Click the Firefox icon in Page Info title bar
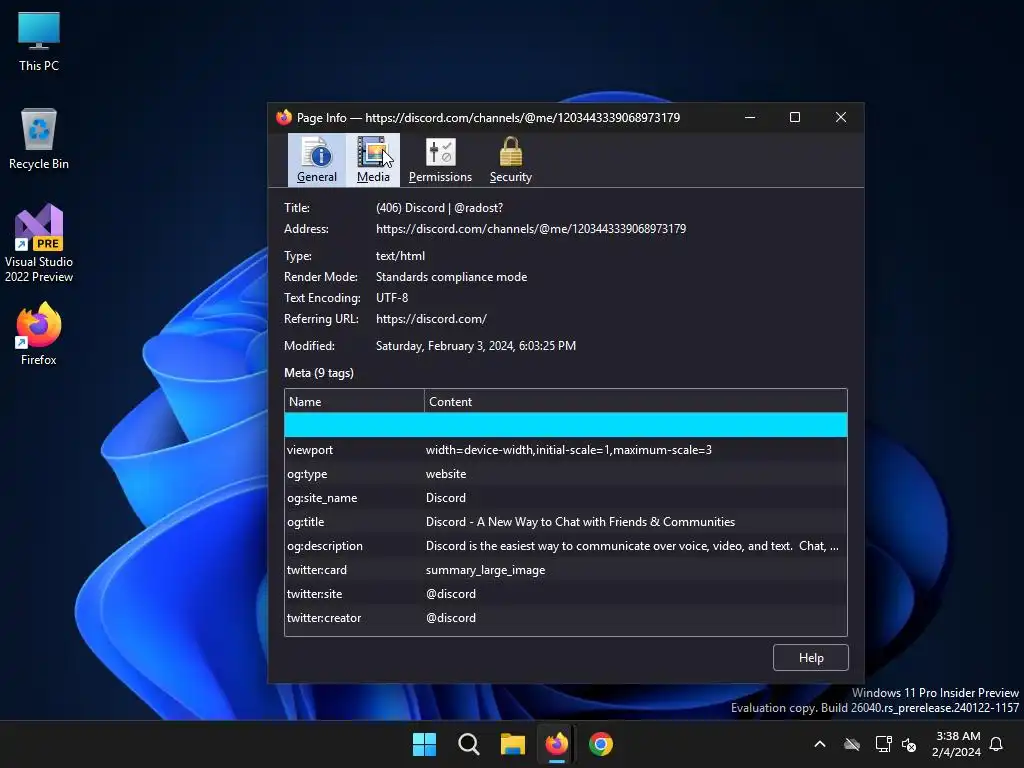The width and height of the screenshot is (1024, 768). click(283, 118)
